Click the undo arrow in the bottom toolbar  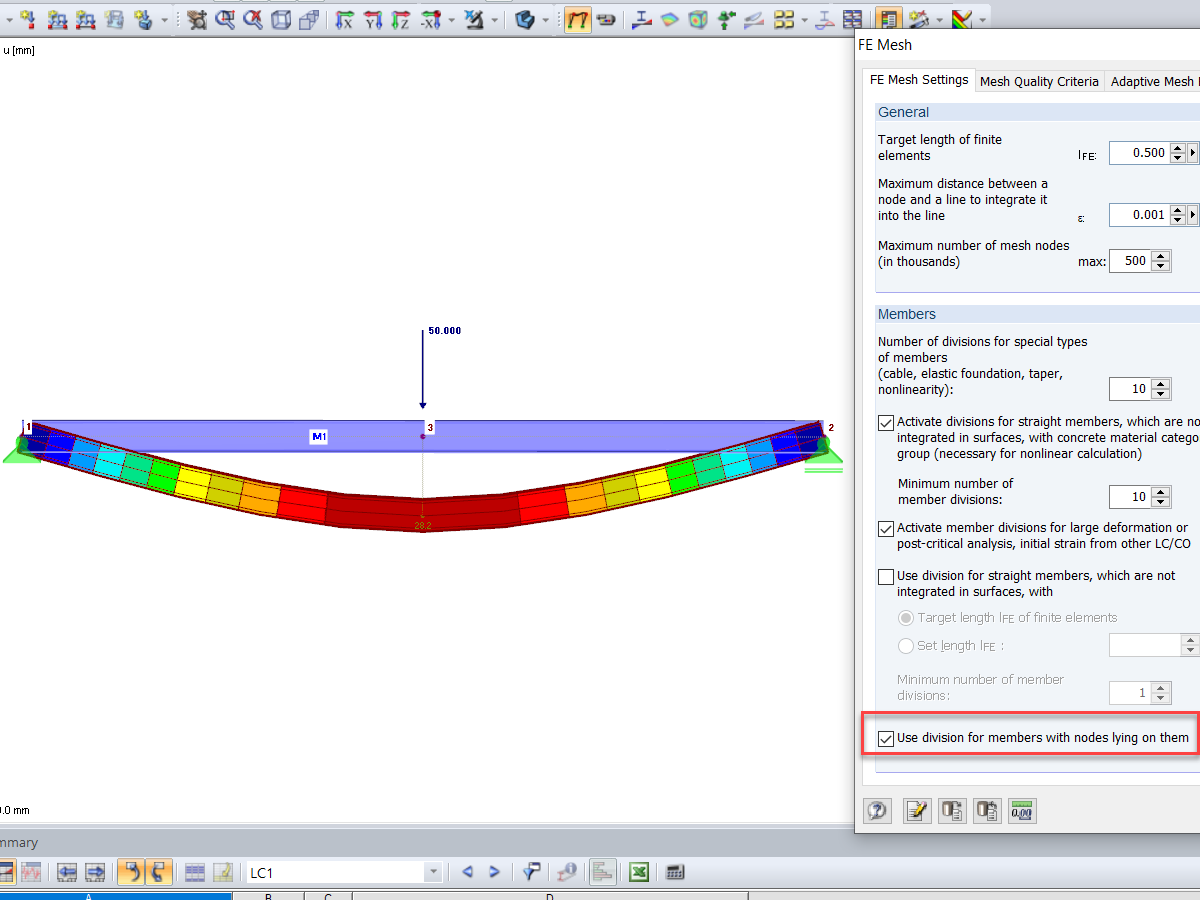[131, 872]
